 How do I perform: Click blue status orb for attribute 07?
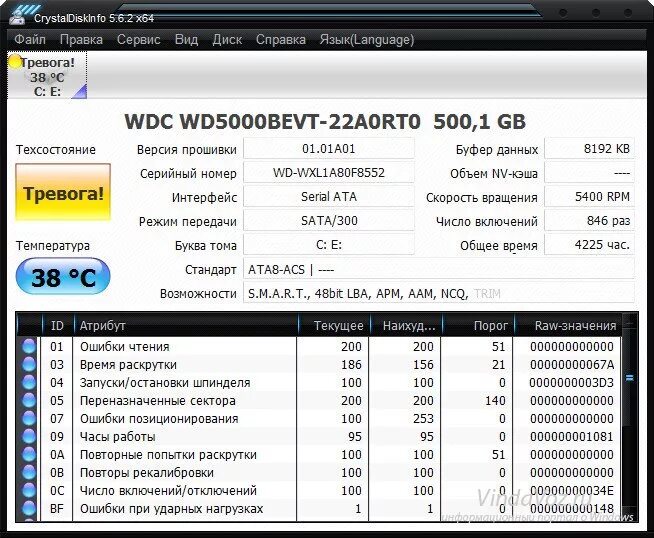click(29, 418)
